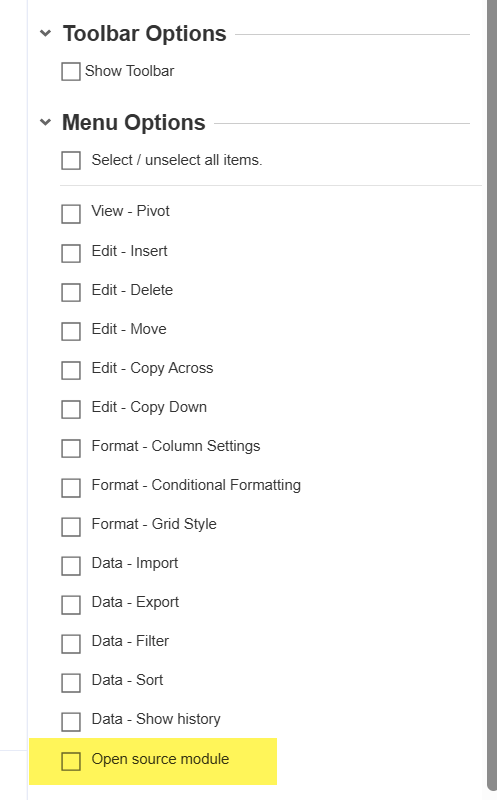
Task: Enable Edit - Copy Across
Action: [x=71, y=370]
